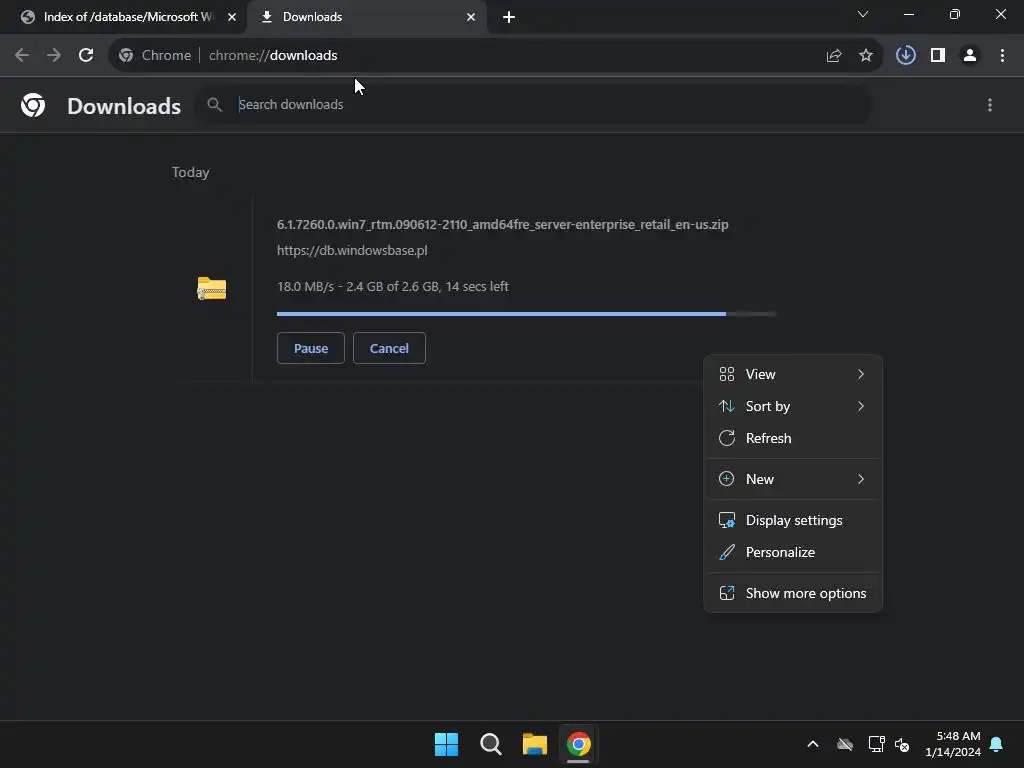
Task: Open Sort by submenu
Action: (793, 406)
